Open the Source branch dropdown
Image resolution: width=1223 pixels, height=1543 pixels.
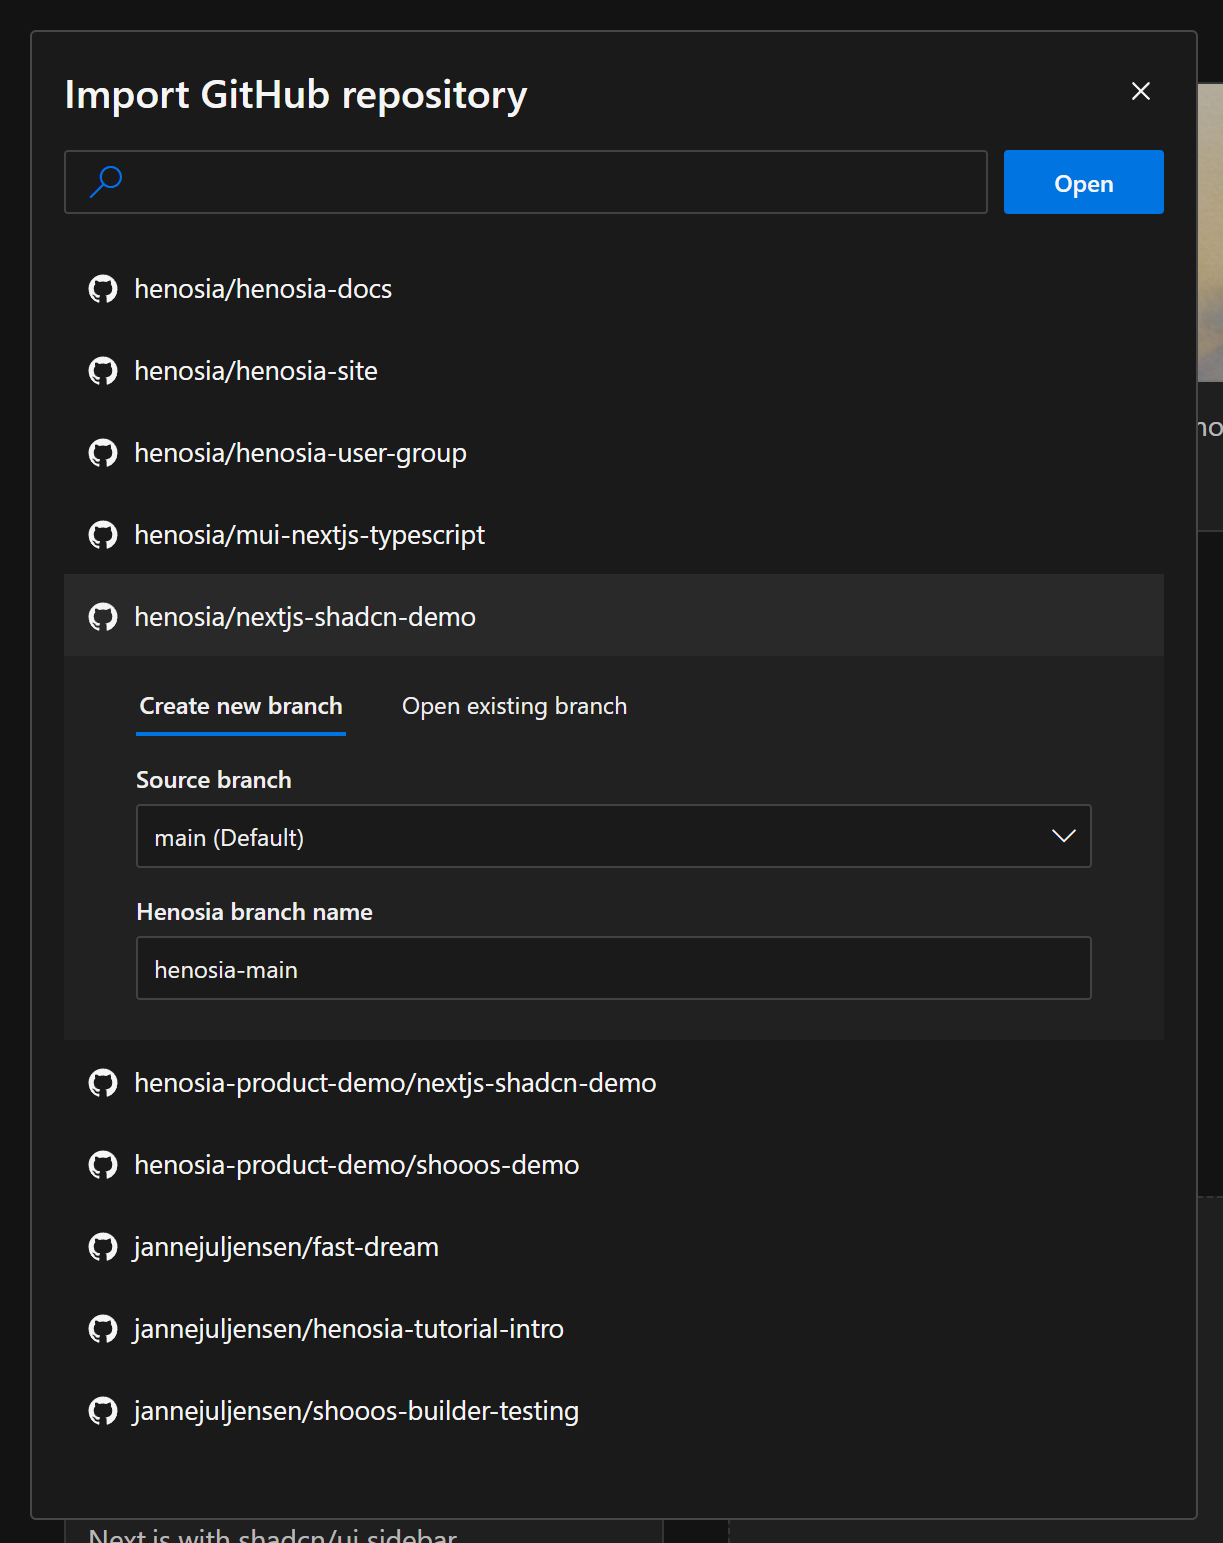tap(613, 836)
